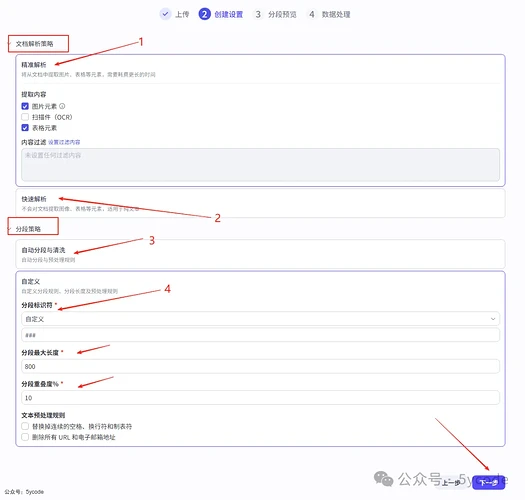Go to step 3 分段预览
The height and width of the screenshot is (500, 525).
coord(276,14)
